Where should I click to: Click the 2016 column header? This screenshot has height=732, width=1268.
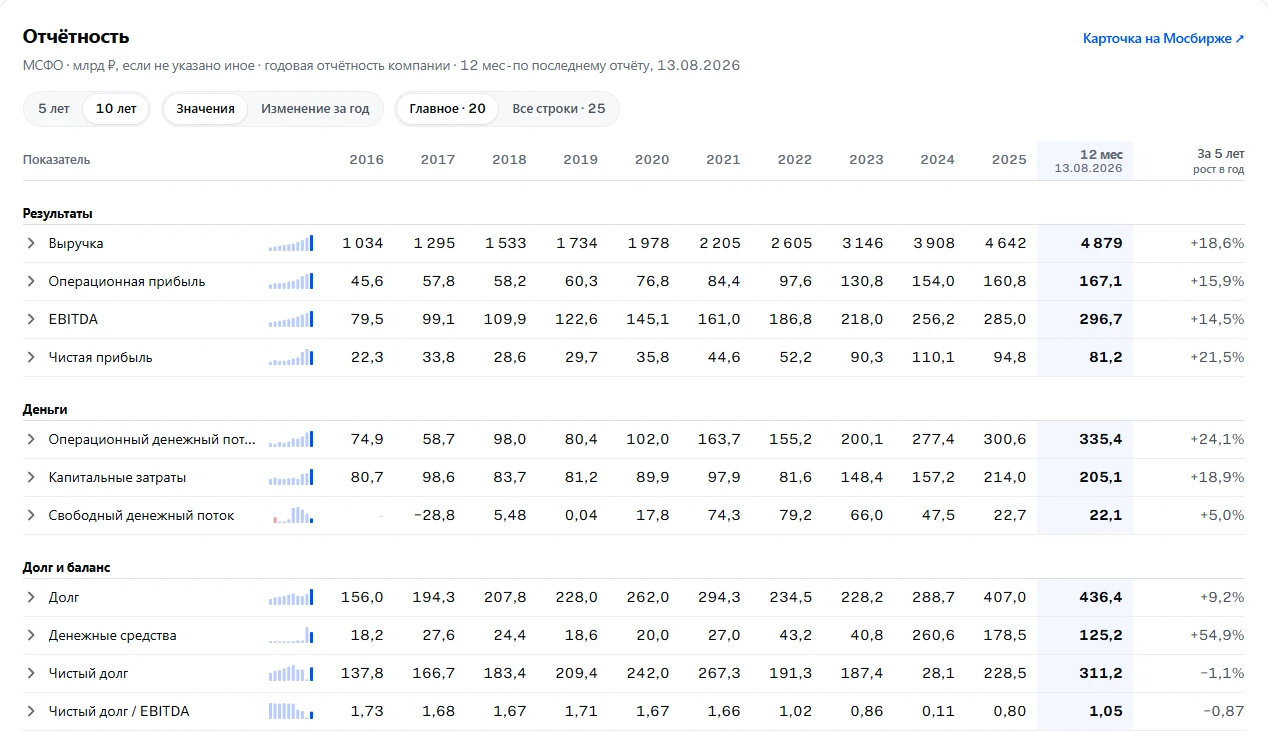(x=366, y=160)
